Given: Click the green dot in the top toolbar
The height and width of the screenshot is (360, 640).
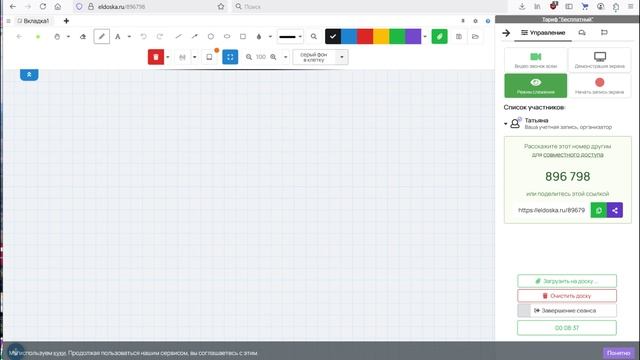Looking at the screenshot, I should pos(38,37).
